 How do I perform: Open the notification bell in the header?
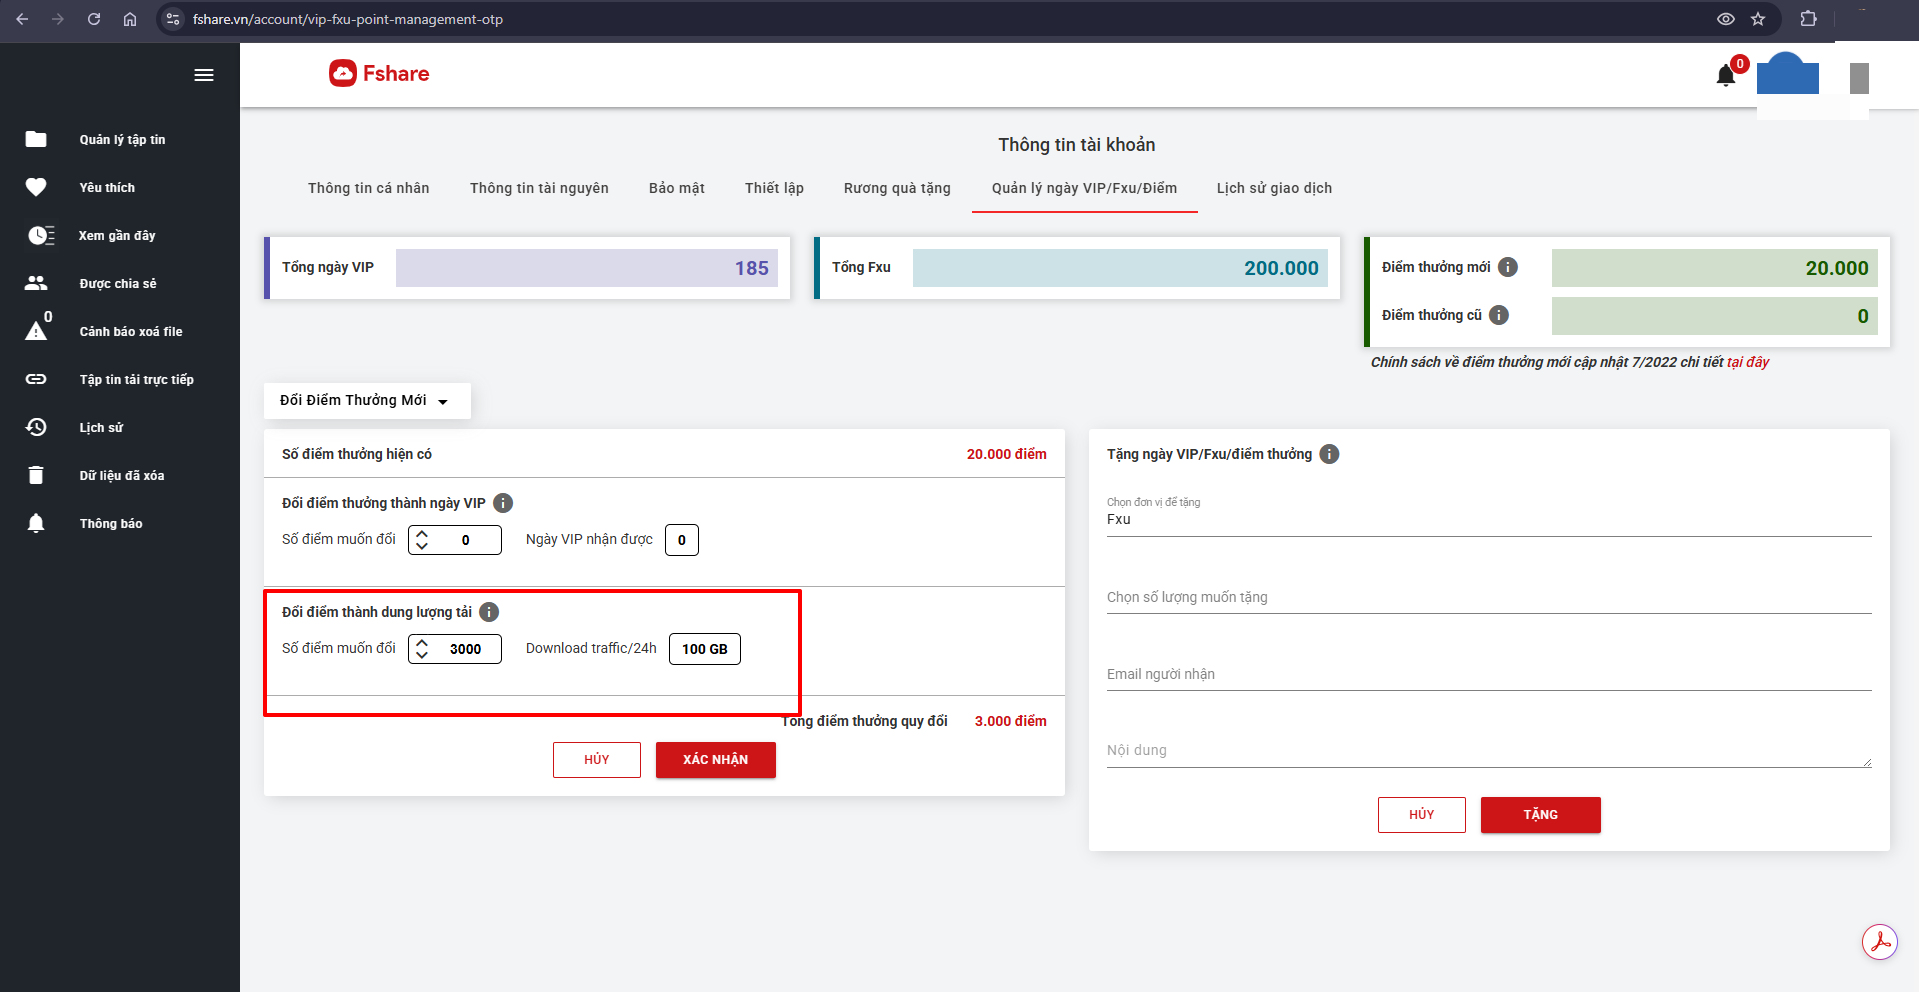[1725, 76]
